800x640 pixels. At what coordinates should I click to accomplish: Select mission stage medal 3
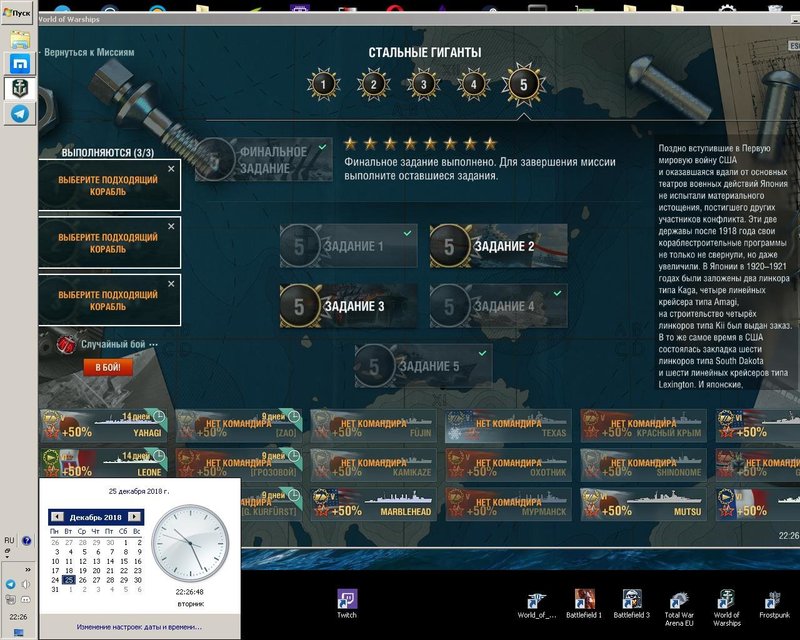pyautogui.click(x=423, y=84)
